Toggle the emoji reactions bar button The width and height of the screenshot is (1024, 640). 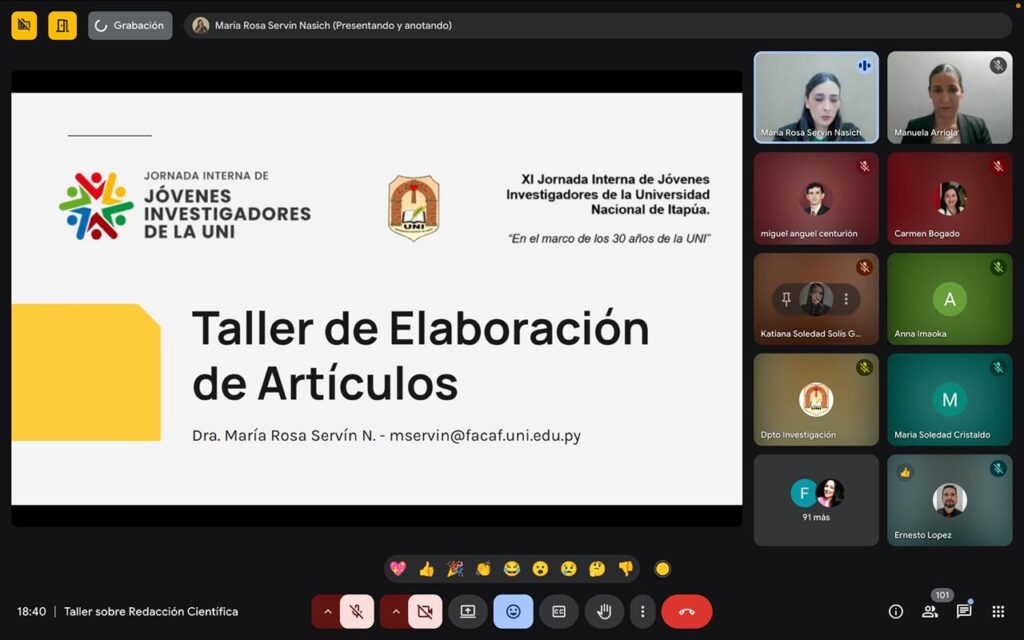pos(513,611)
